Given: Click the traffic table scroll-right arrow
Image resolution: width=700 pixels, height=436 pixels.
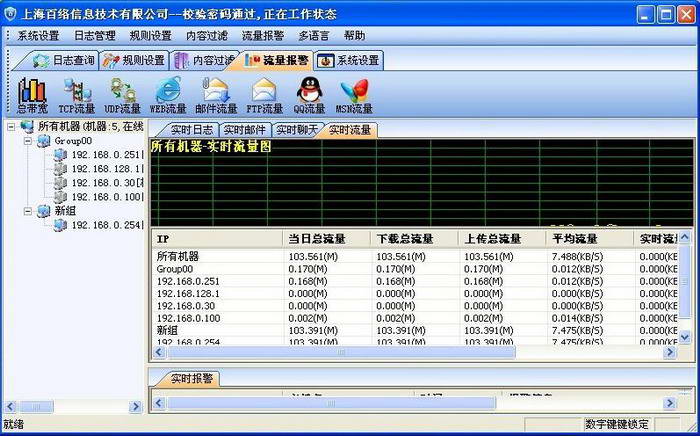Looking at the screenshot, I should (x=670, y=353).
